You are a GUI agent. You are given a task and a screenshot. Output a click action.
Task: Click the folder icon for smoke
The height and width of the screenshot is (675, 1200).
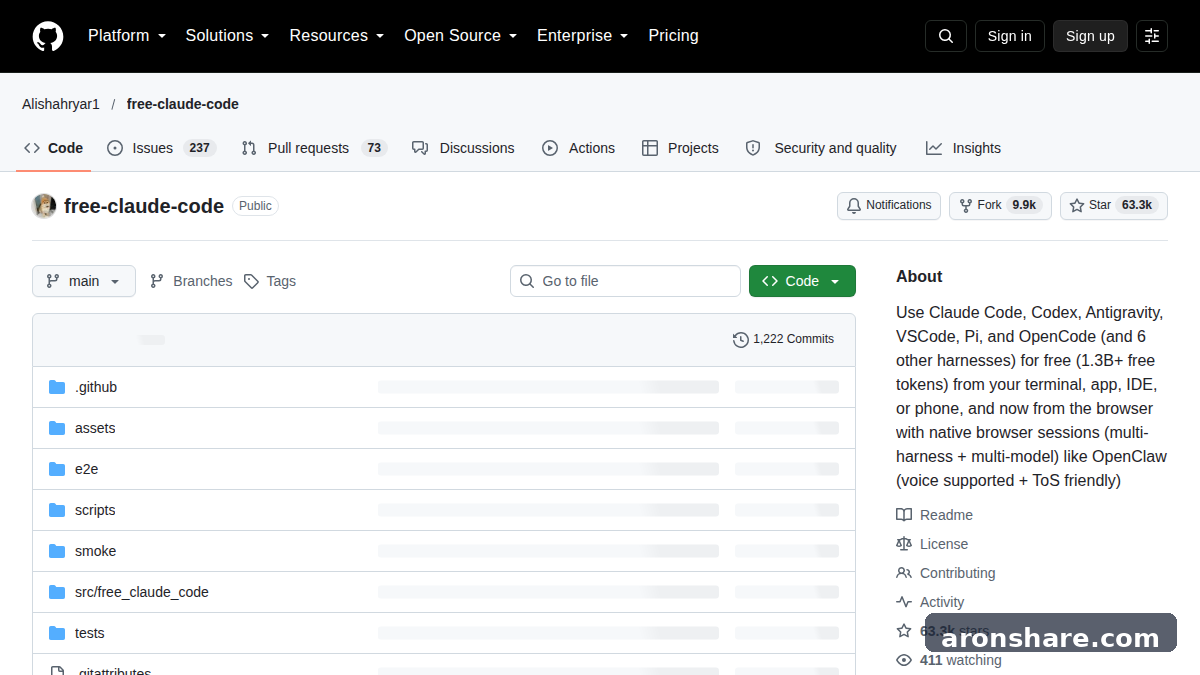click(x=57, y=551)
